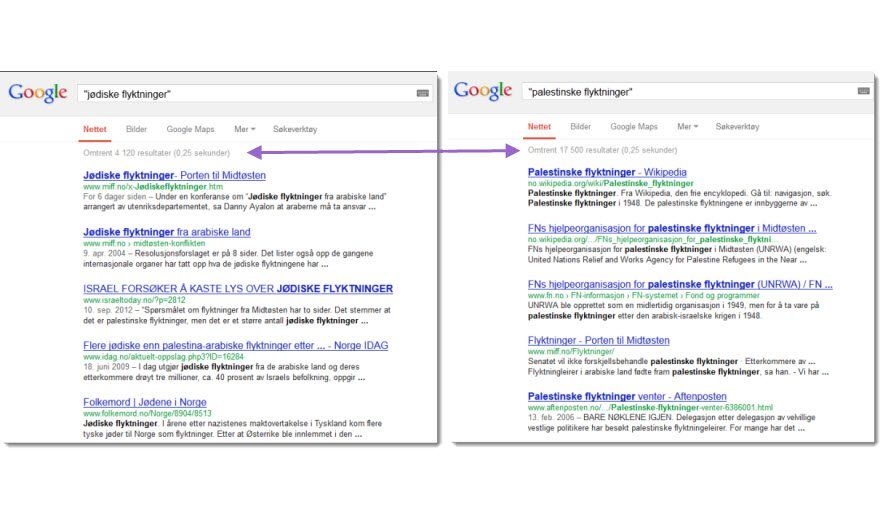Open ISRAEL FORSØKER Å KASTE LYS result

coord(238,289)
